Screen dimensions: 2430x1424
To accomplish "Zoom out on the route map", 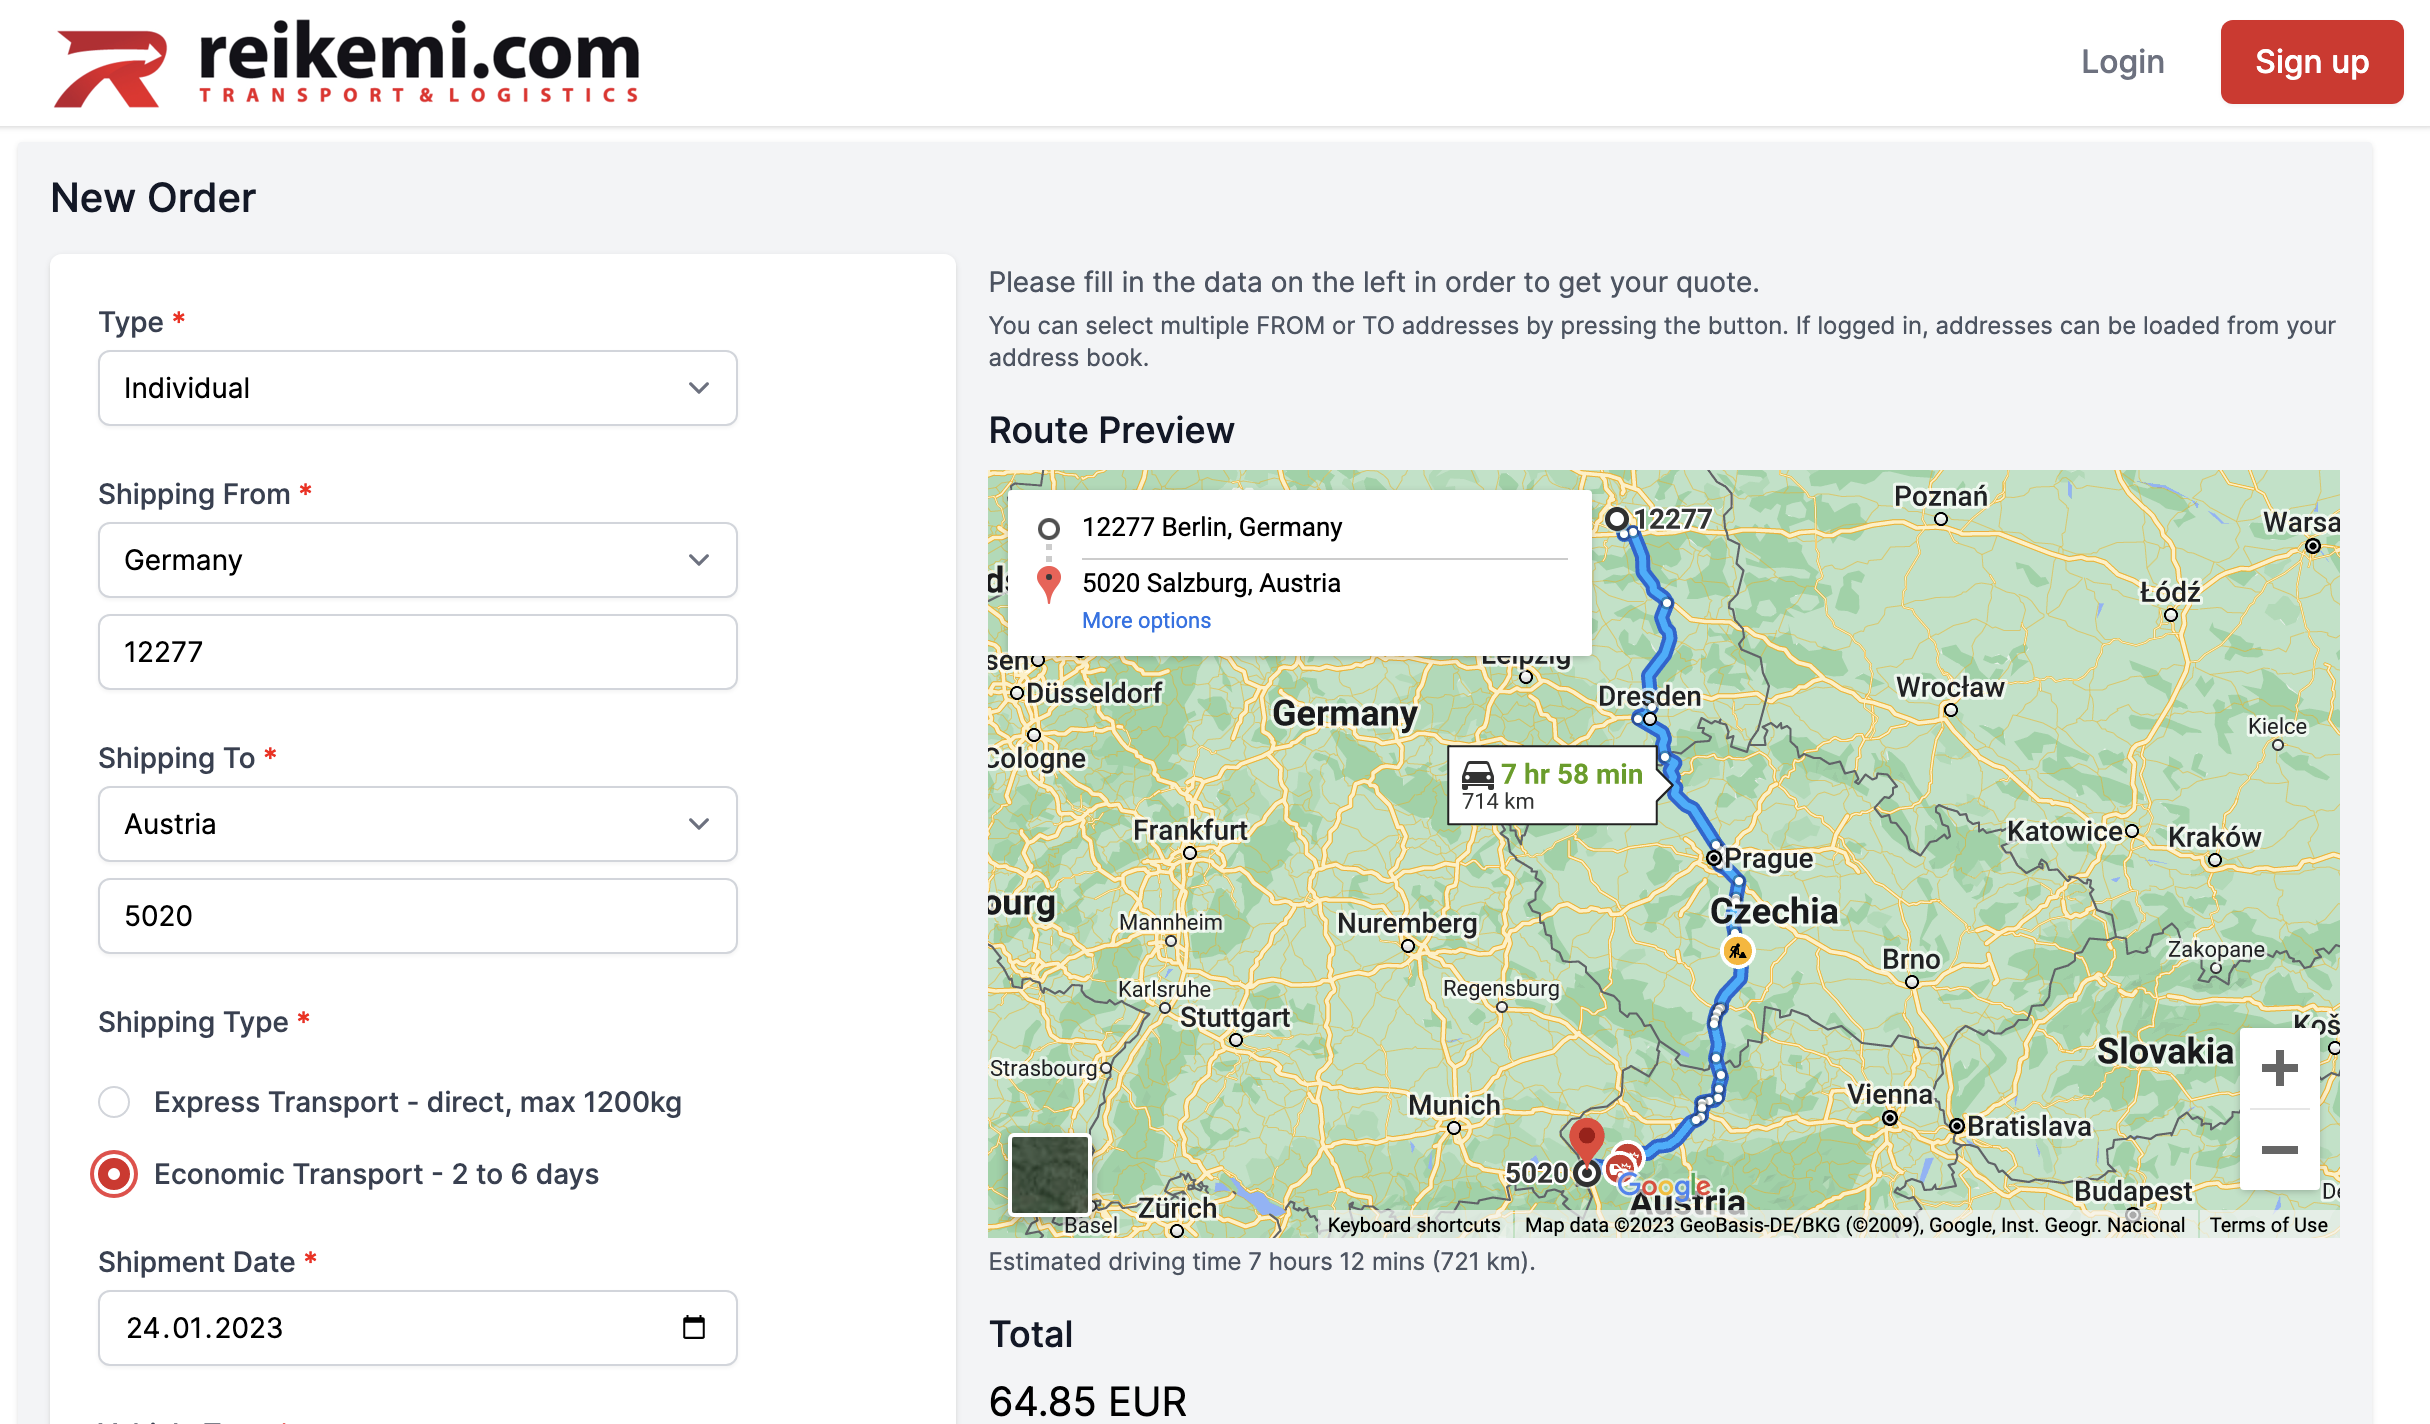I will (x=2279, y=1150).
